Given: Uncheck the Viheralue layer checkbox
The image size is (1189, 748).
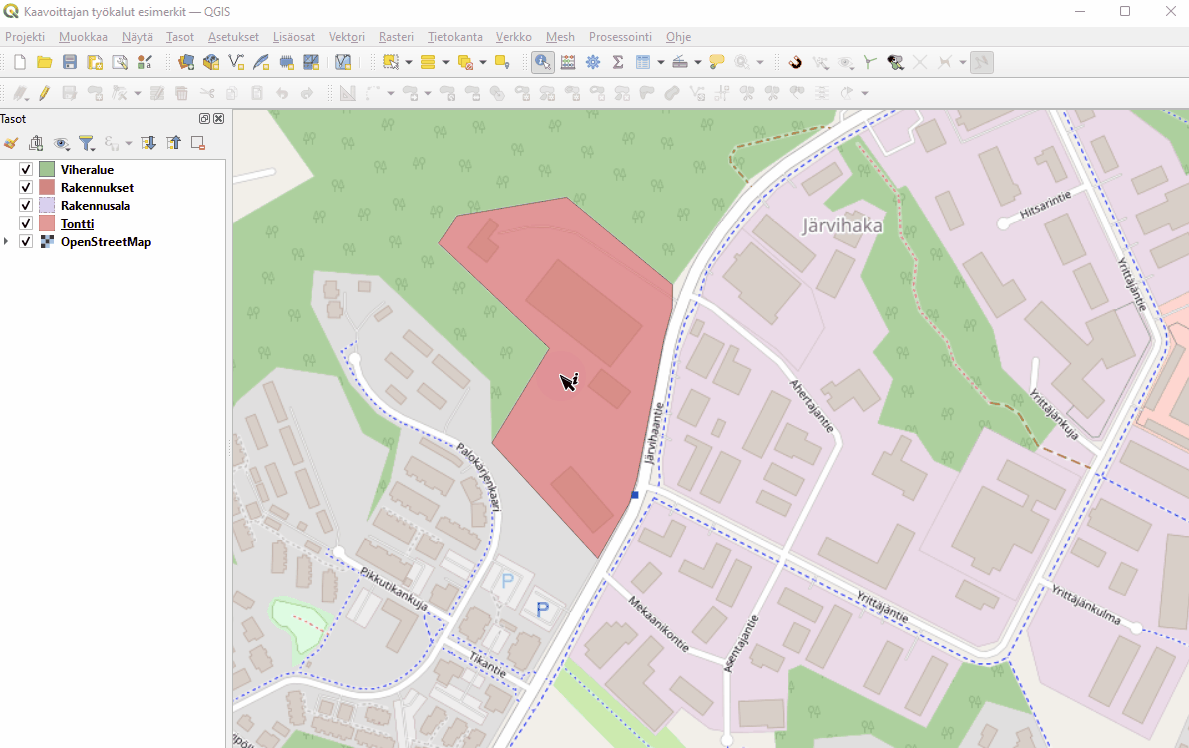Looking at the screenshot, I should click(27, 170).
